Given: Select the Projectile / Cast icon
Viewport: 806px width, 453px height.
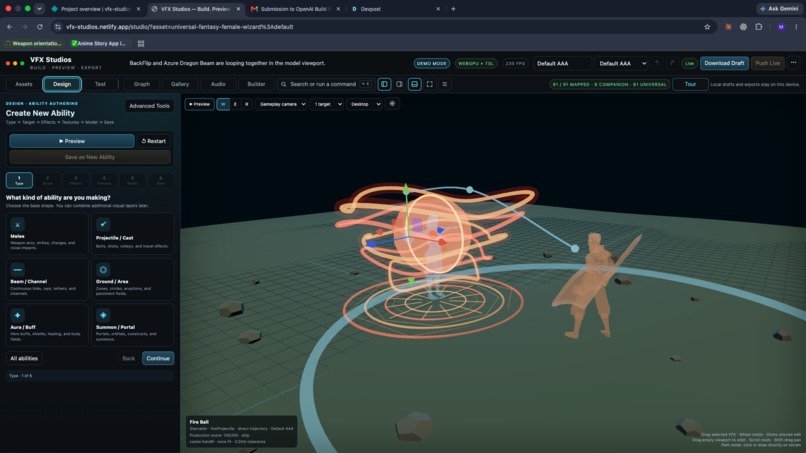Looking at the screenshot, I should (103, 224).
